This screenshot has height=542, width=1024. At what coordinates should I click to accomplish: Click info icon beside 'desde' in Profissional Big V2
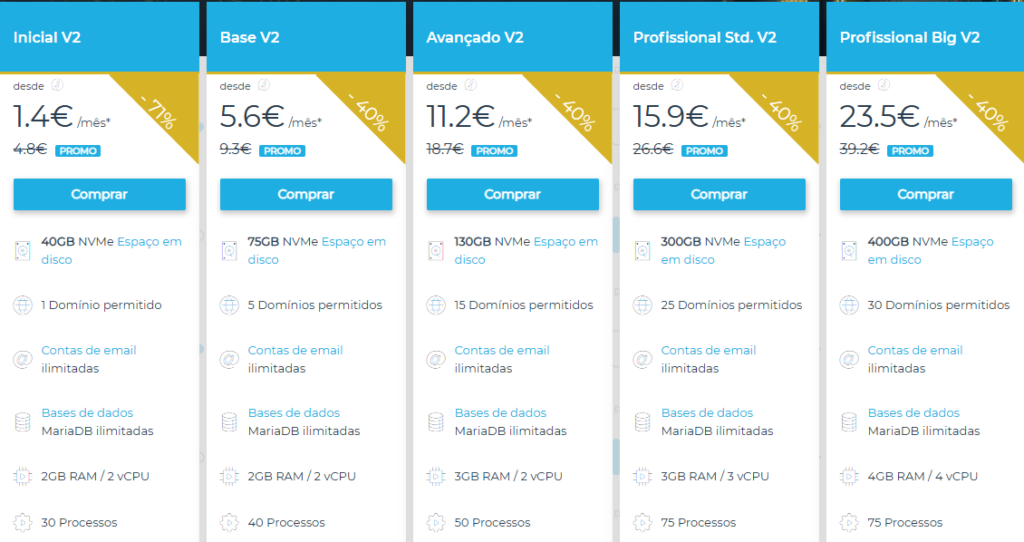(884, 86)
